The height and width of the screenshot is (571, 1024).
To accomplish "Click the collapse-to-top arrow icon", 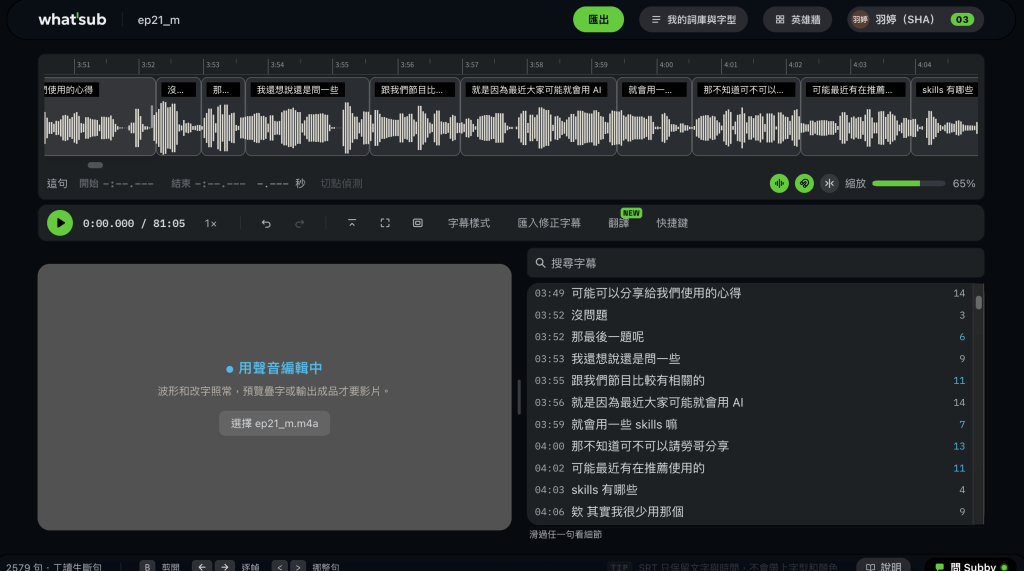I will click(352, 223).
